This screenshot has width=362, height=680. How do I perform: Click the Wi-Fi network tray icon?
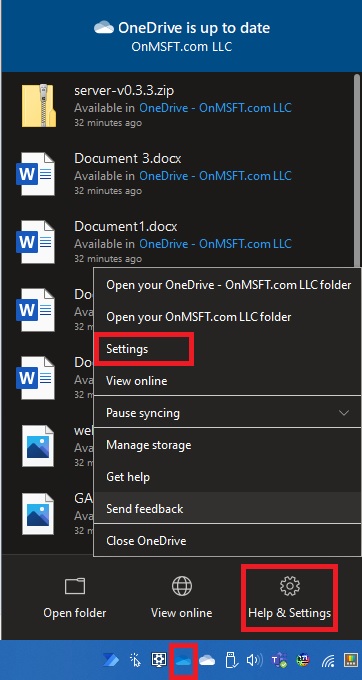coord(328,661)
